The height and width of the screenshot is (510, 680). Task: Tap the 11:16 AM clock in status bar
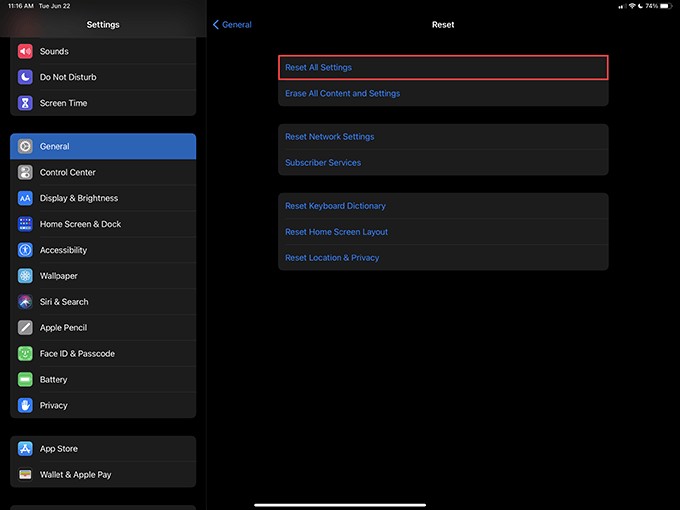pyautogui.click(x=21, y=6)
